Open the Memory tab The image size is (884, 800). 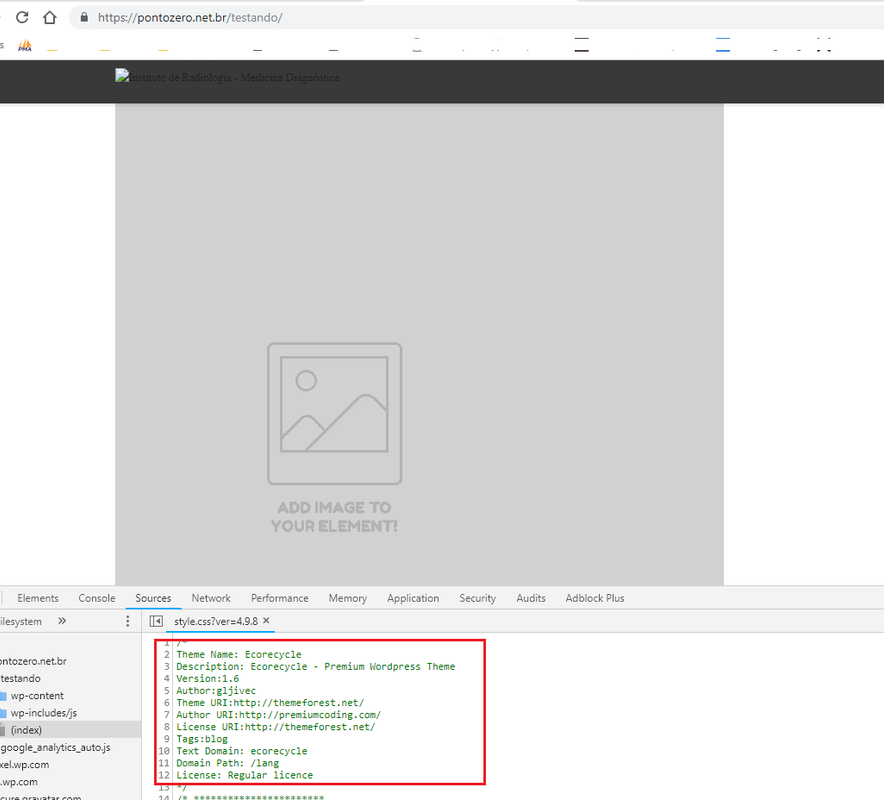click(x=348, y=598)
